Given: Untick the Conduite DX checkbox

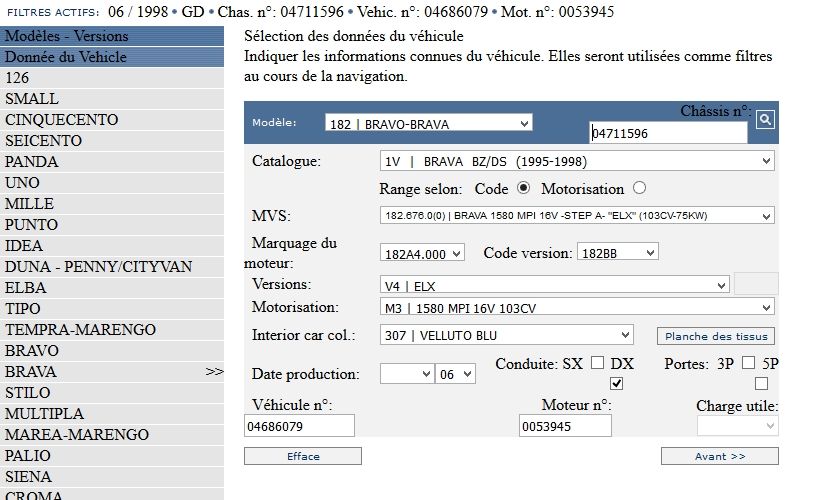Looking at the screenshot, I should (x=616, y=384).
